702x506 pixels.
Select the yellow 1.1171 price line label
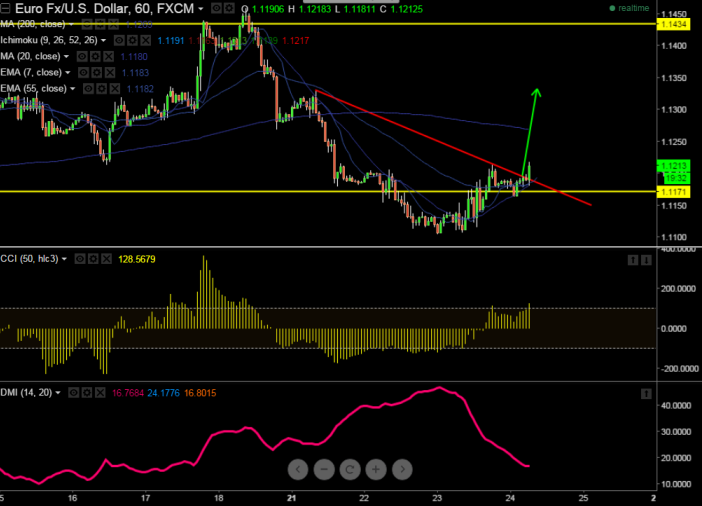673,192
